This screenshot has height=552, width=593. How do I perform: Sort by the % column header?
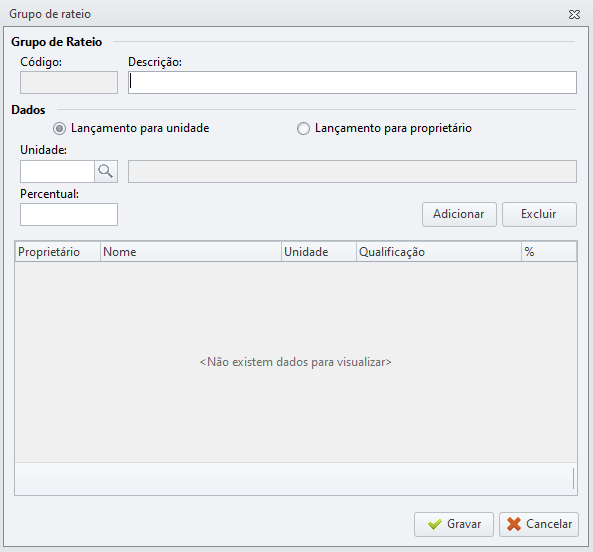[x=549, y=252]
